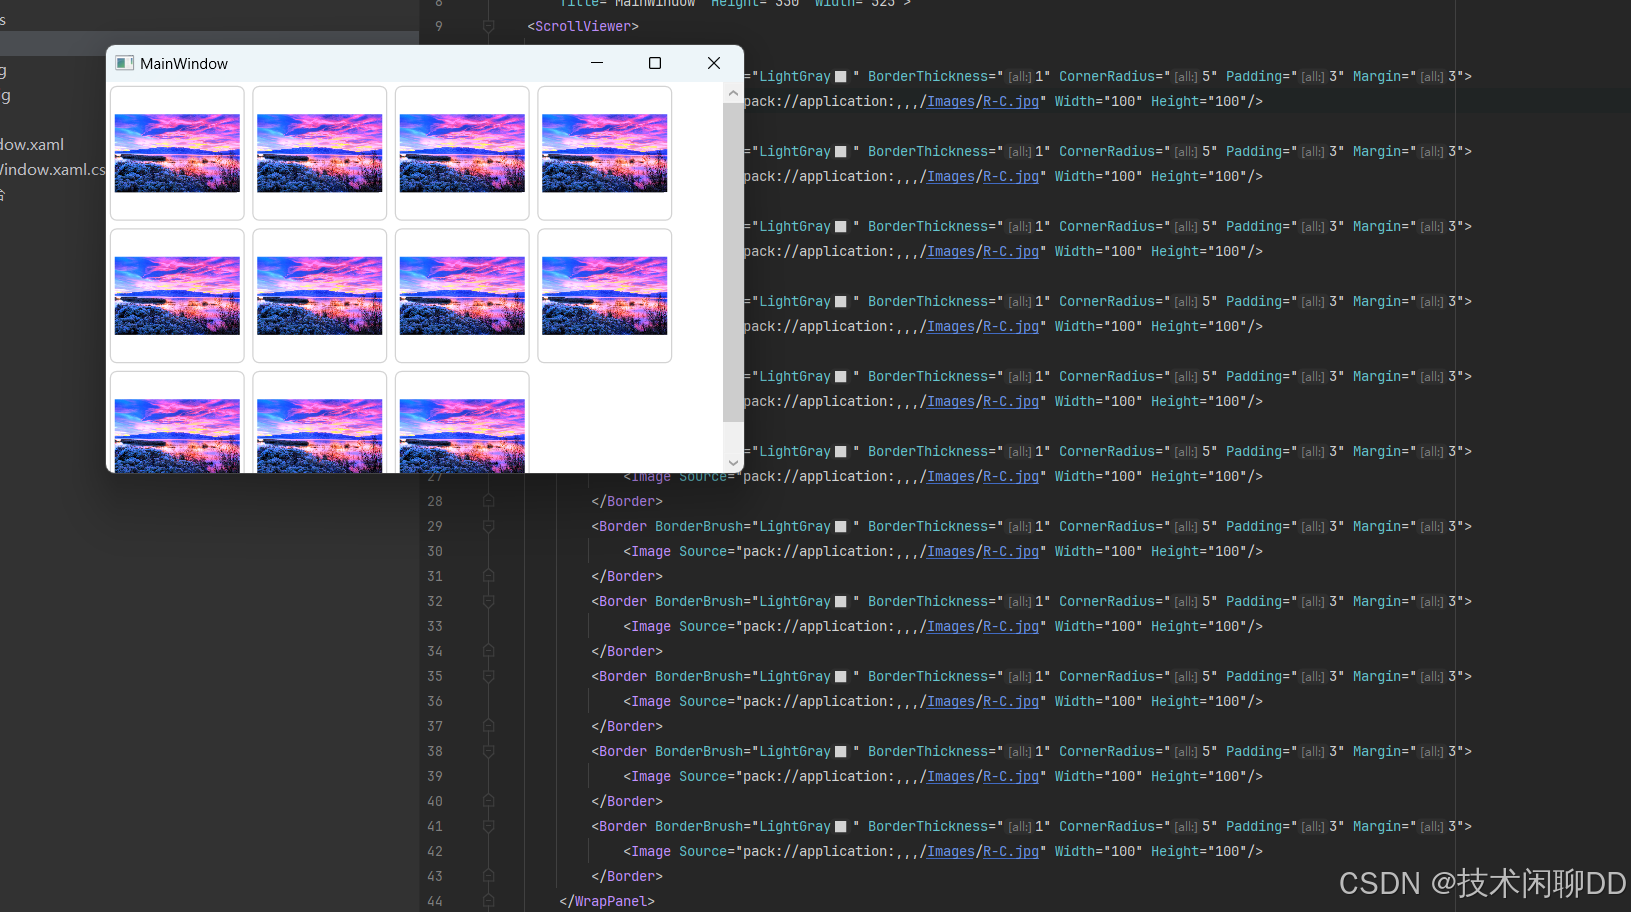Collapse the Border element at line 29
The image size is (1631, 912).
click(x=488, y=526)
